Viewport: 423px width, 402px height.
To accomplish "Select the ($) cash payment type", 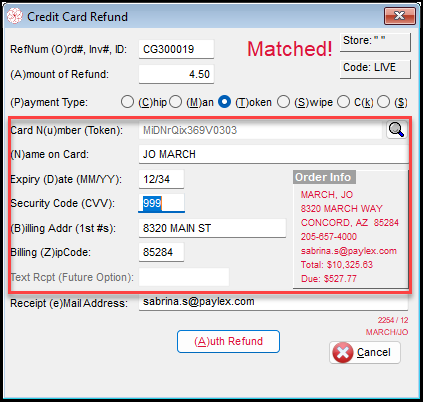I will 384,102.
